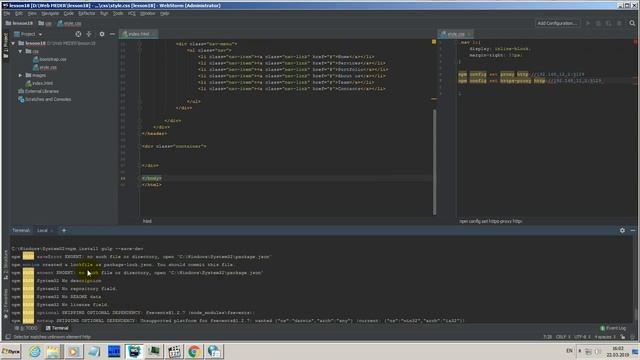Viewport: 640px width, 360px height.
Task: Collapse the lesson18 root folder
Action: point(13,43)
